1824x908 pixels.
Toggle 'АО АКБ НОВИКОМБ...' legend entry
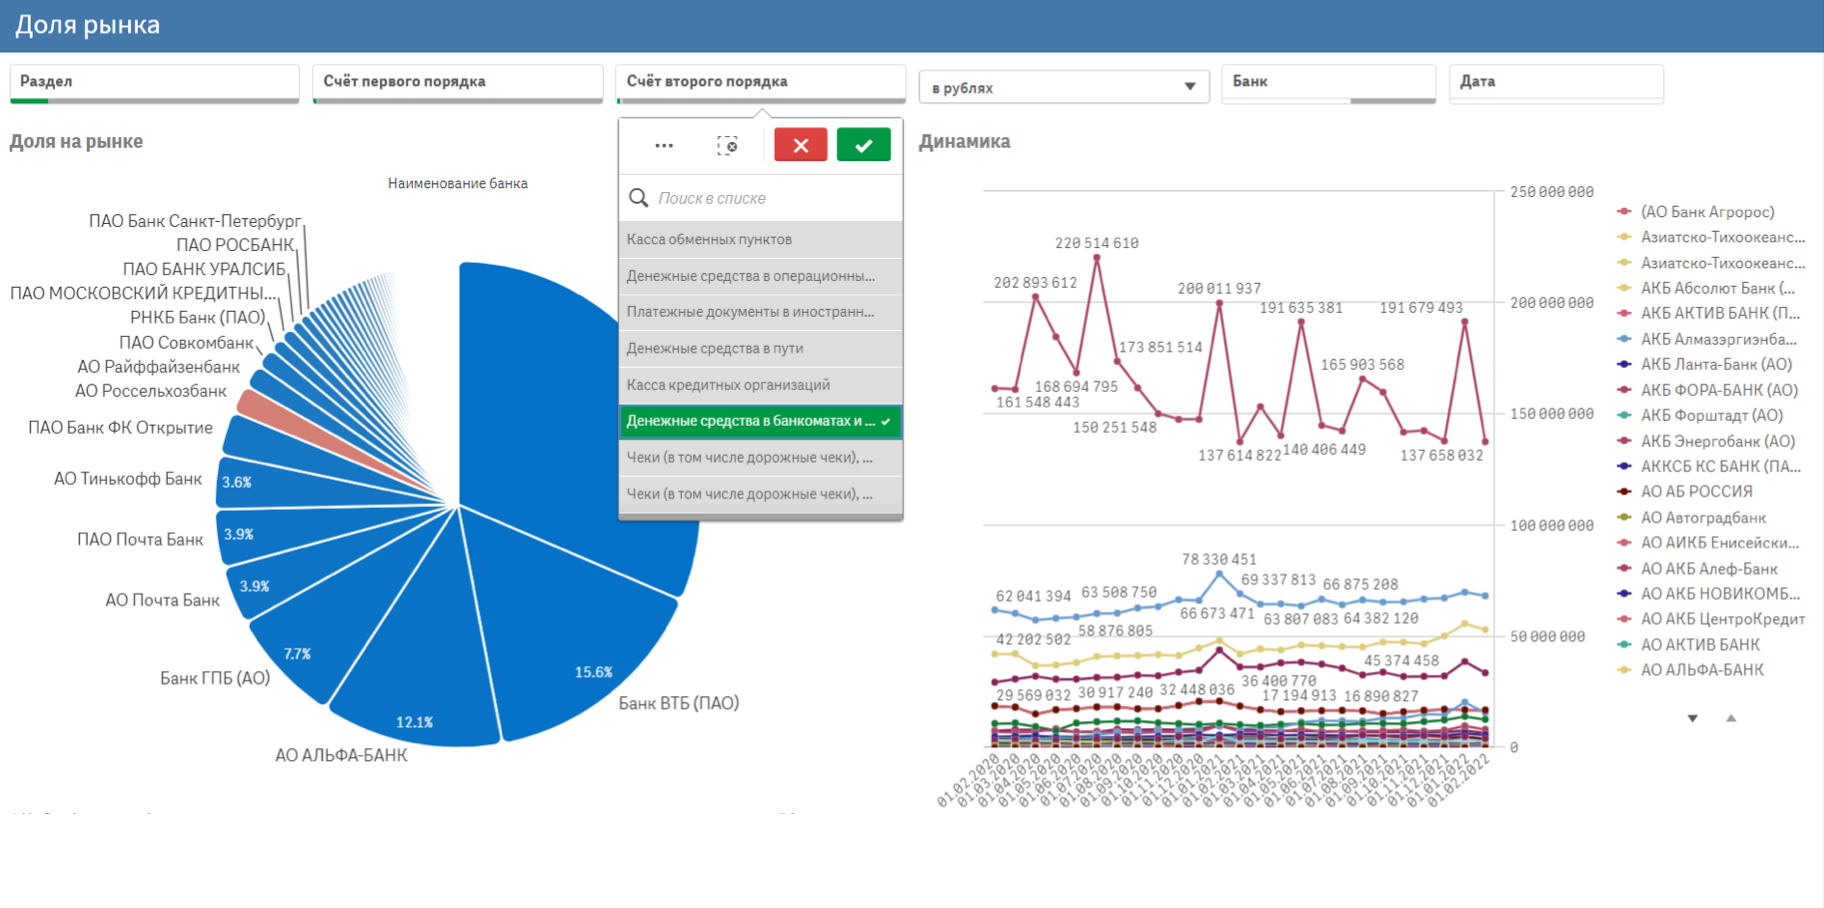pos(1709,593)
